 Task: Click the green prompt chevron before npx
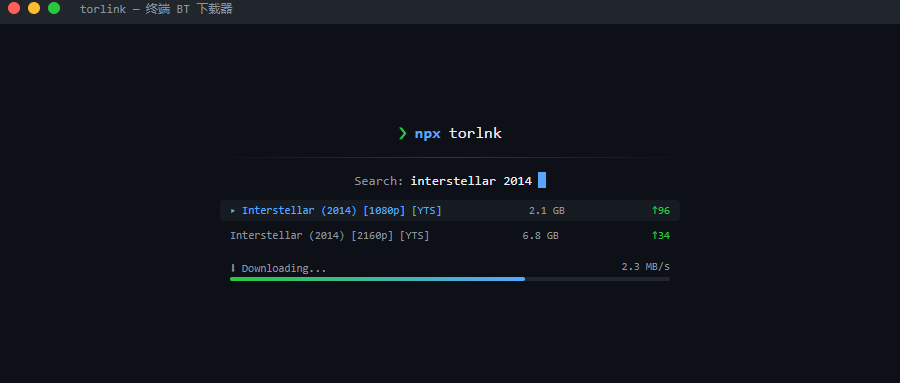click(402, 134)
